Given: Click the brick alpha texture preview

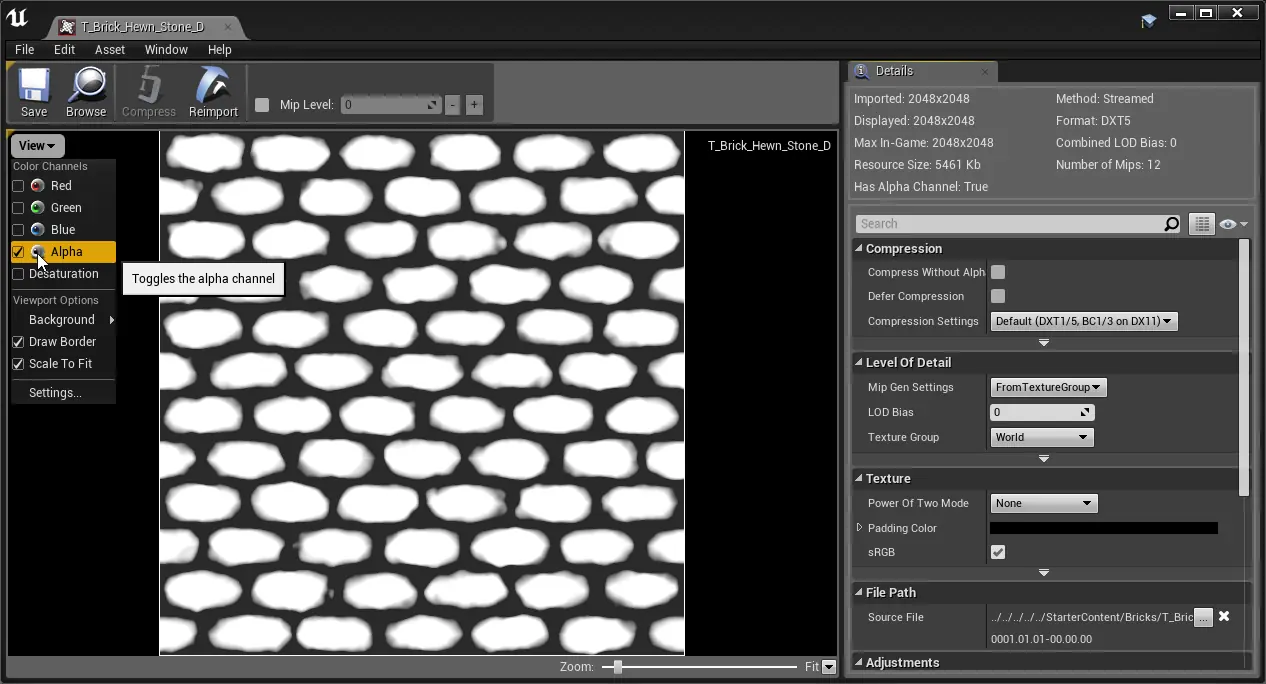Looking at the screenshot, I should pyautogui.click(x=422, y=393).
